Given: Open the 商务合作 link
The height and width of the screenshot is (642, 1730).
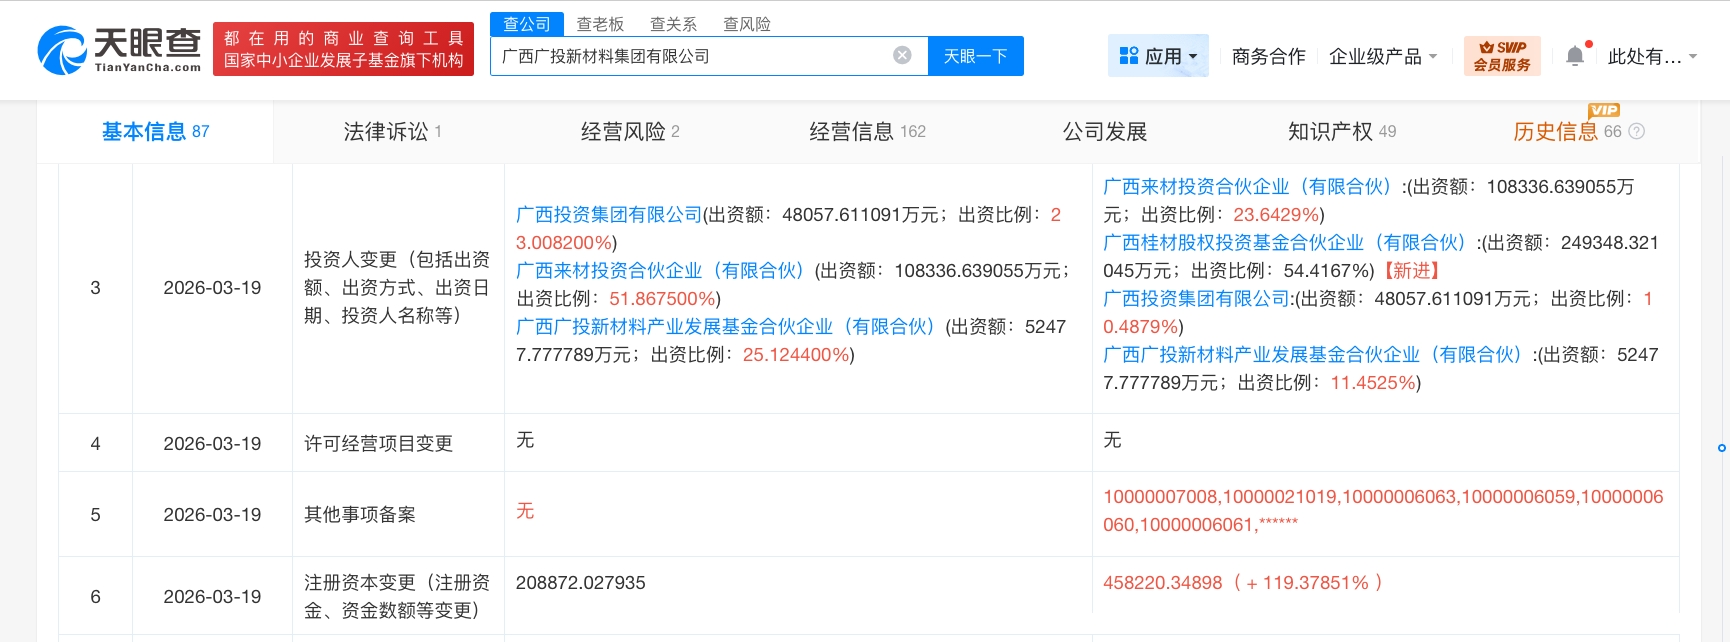Looking at the screenshot, I should pyautogui.click(x=1268, y=57).
